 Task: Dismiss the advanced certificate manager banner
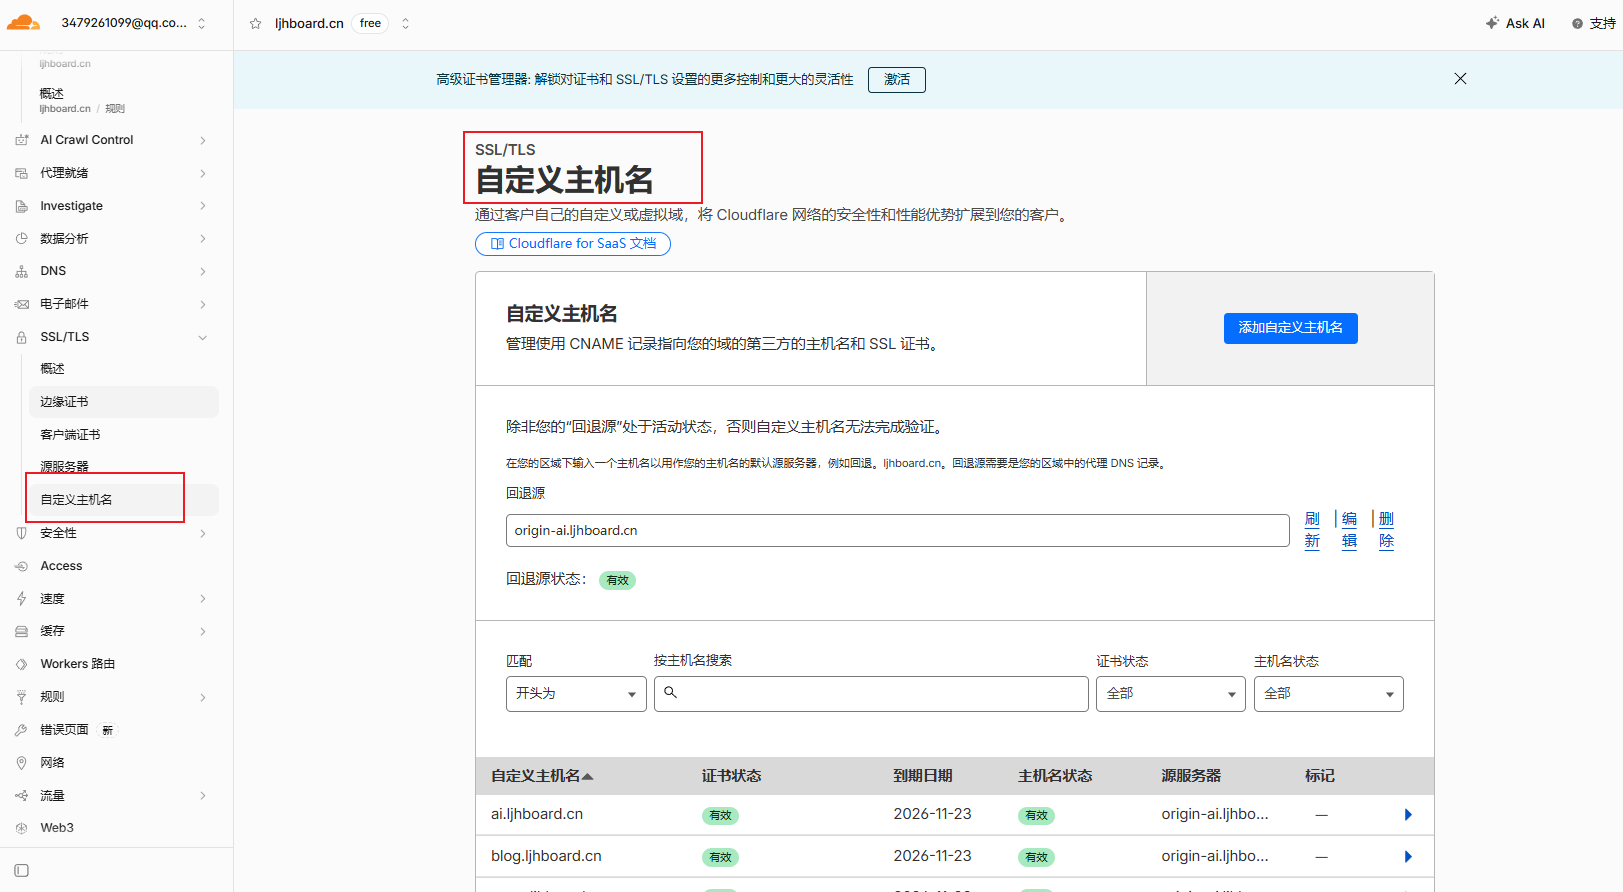[x=1460, y=79]
